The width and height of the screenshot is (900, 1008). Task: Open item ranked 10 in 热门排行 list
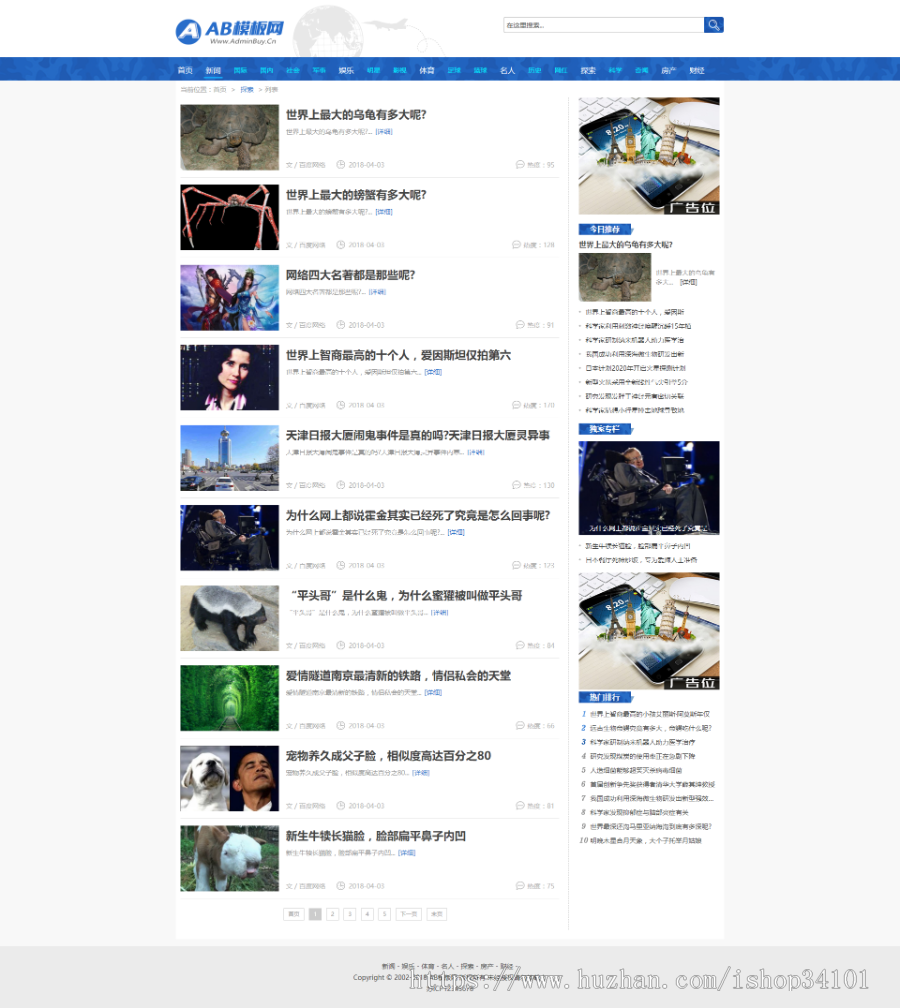coord(645,840)
